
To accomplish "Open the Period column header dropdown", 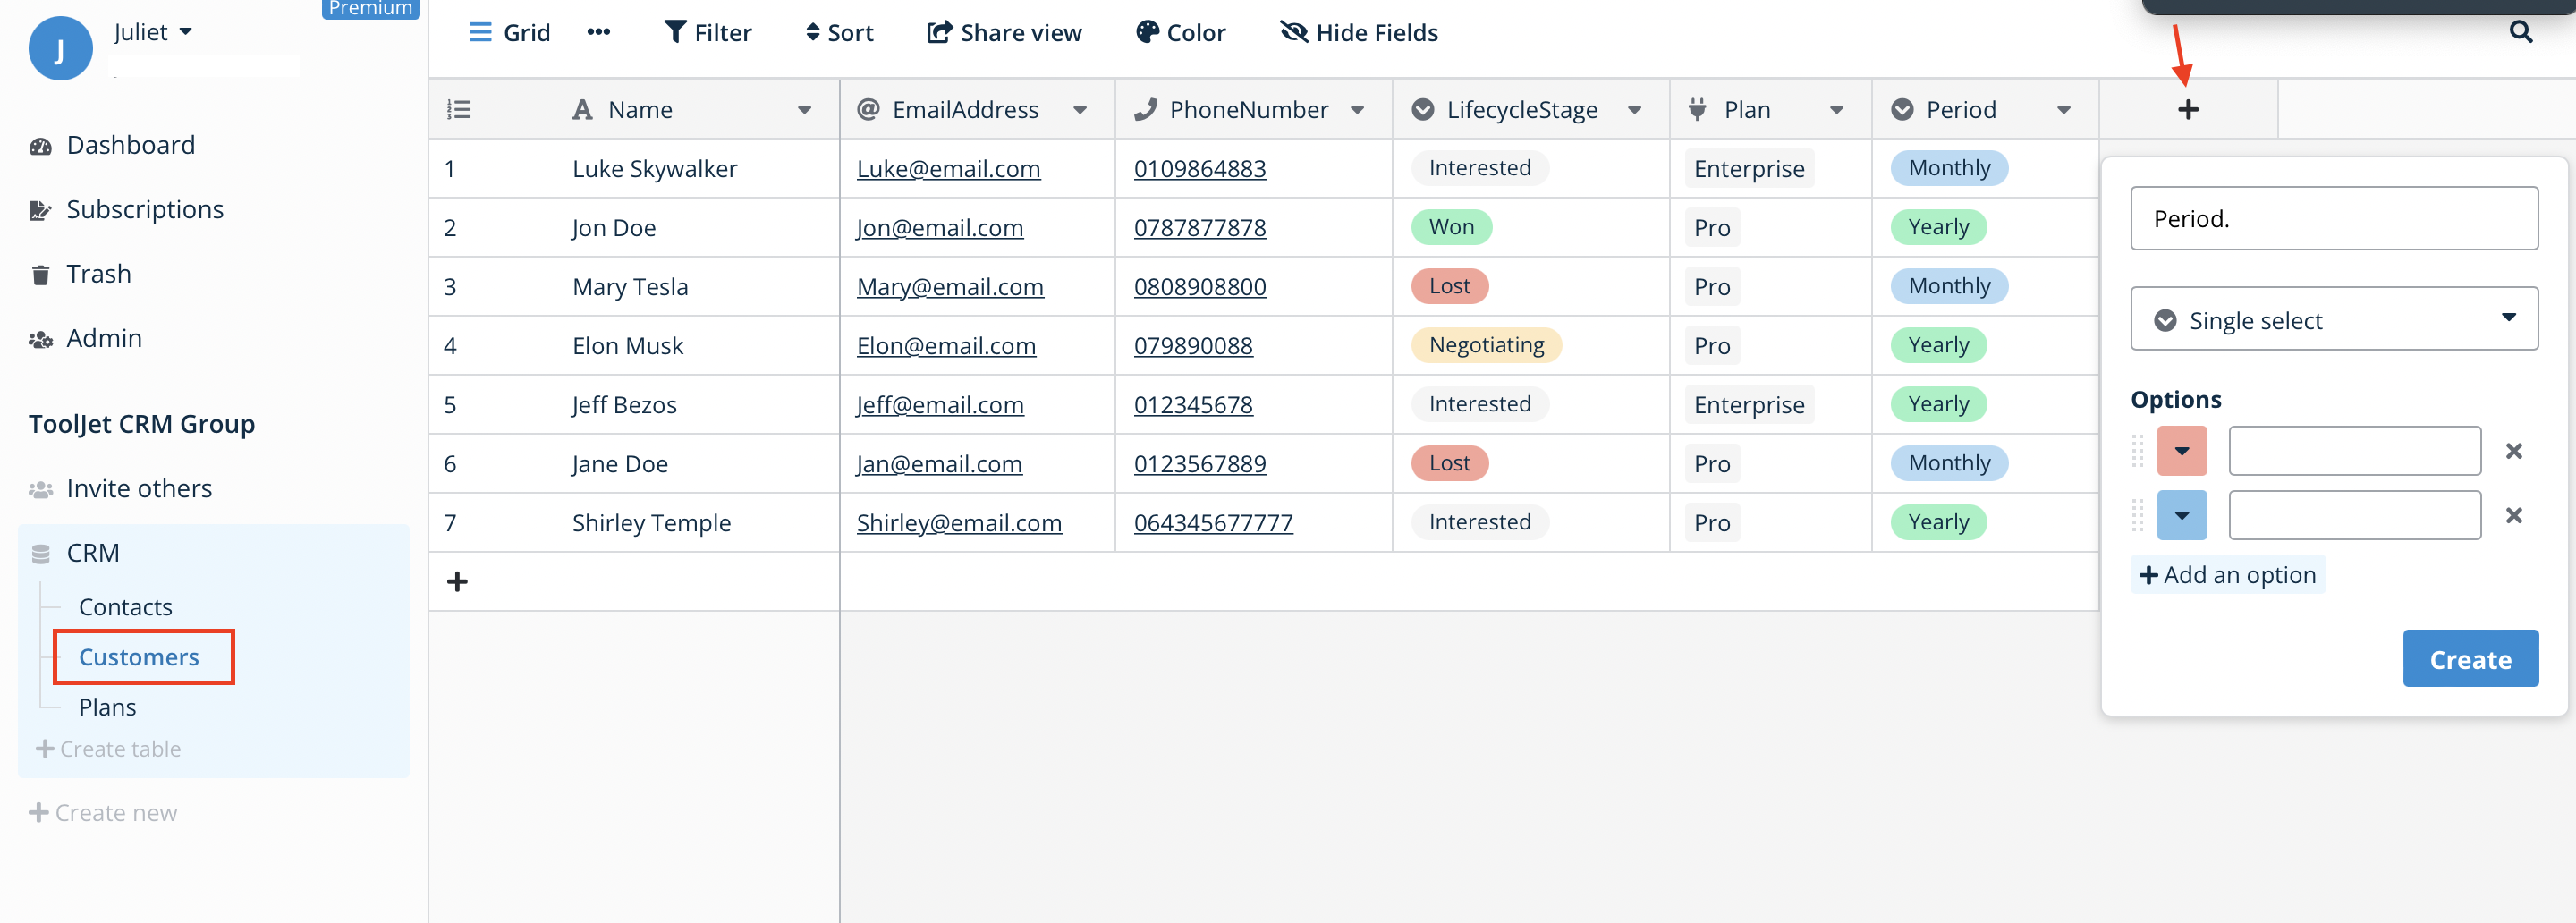I will (2065, 110).
